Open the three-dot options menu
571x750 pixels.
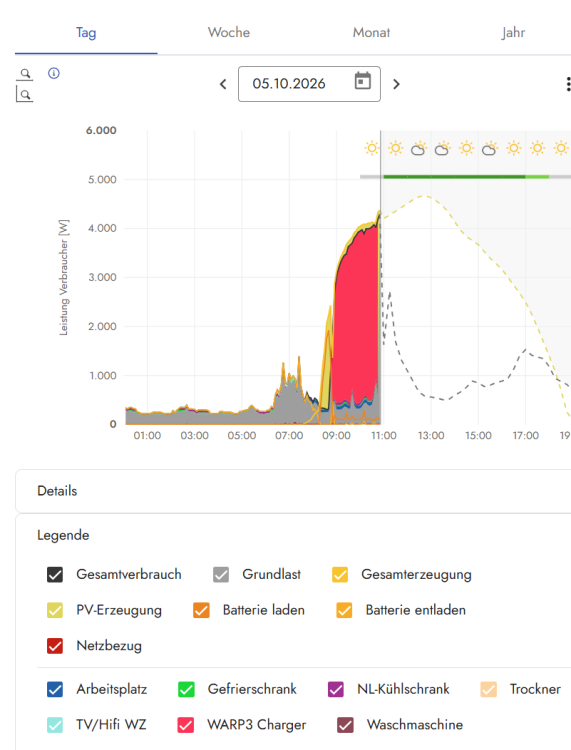568,84
